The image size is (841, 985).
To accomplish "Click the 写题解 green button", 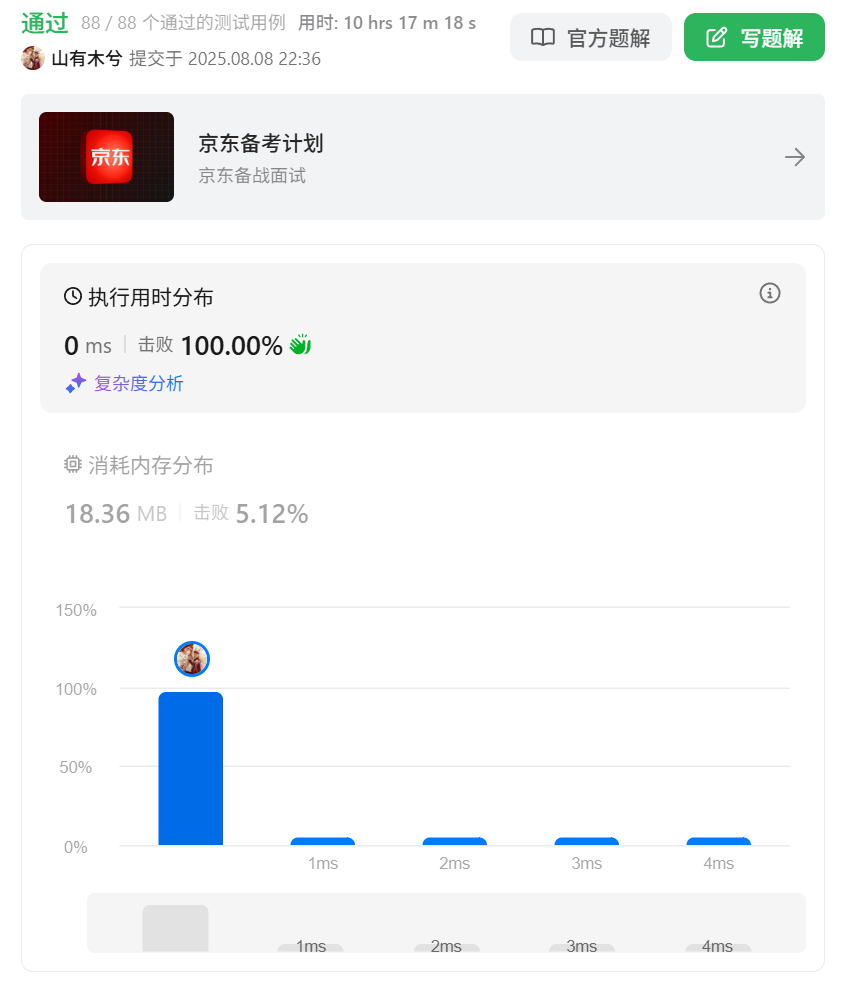I will pos(754,38).
